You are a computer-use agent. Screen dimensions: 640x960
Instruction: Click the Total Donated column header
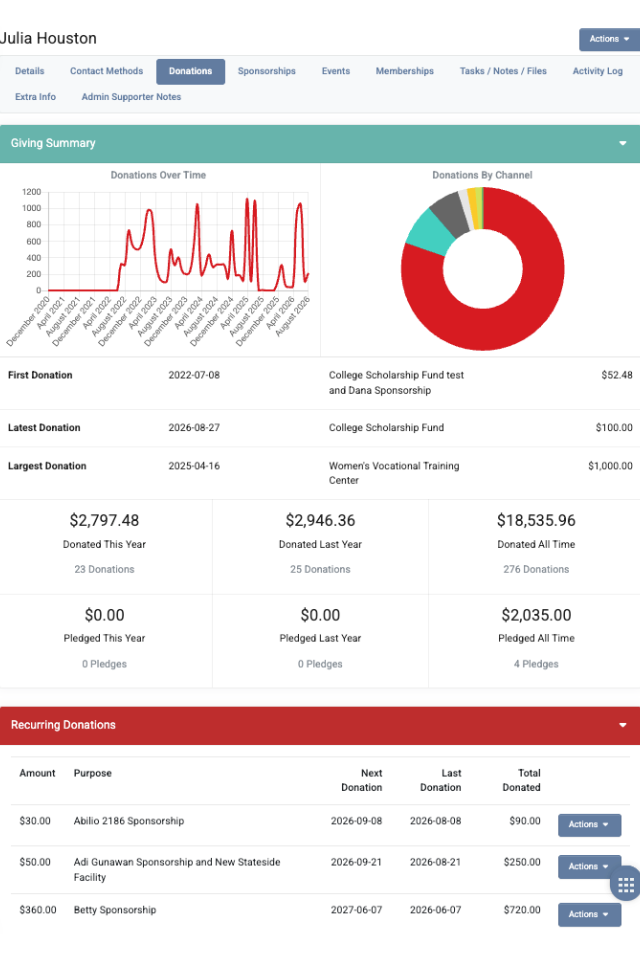(x=521, y=781)
